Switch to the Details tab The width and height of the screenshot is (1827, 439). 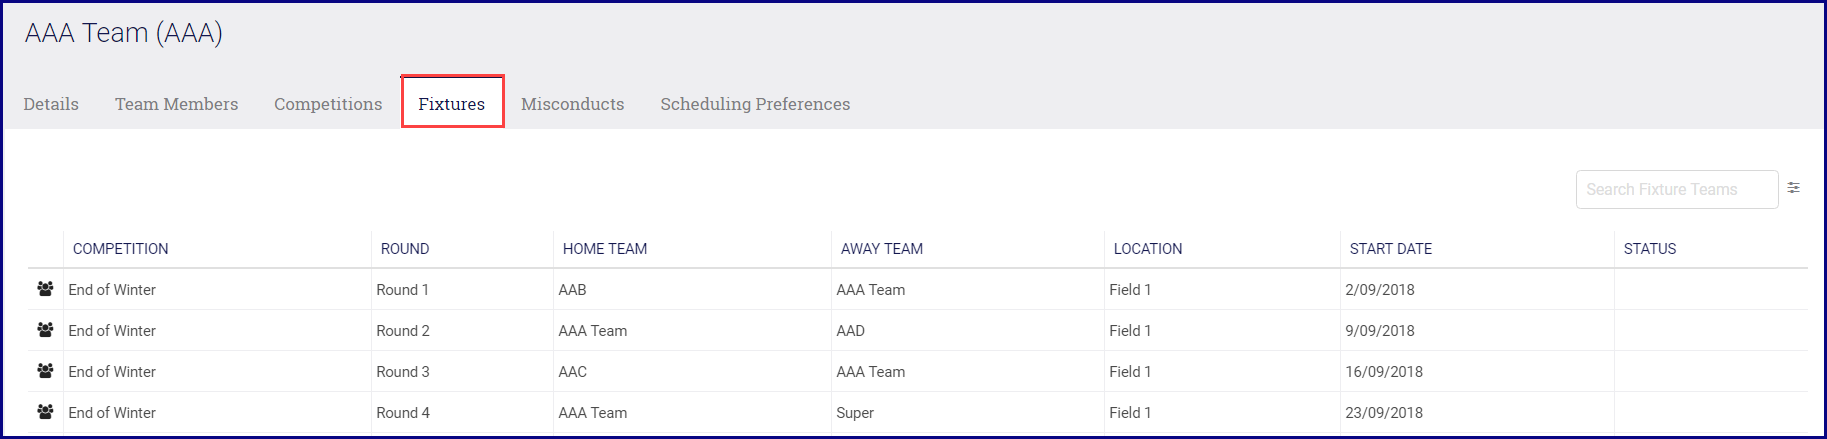click(51, 104)
